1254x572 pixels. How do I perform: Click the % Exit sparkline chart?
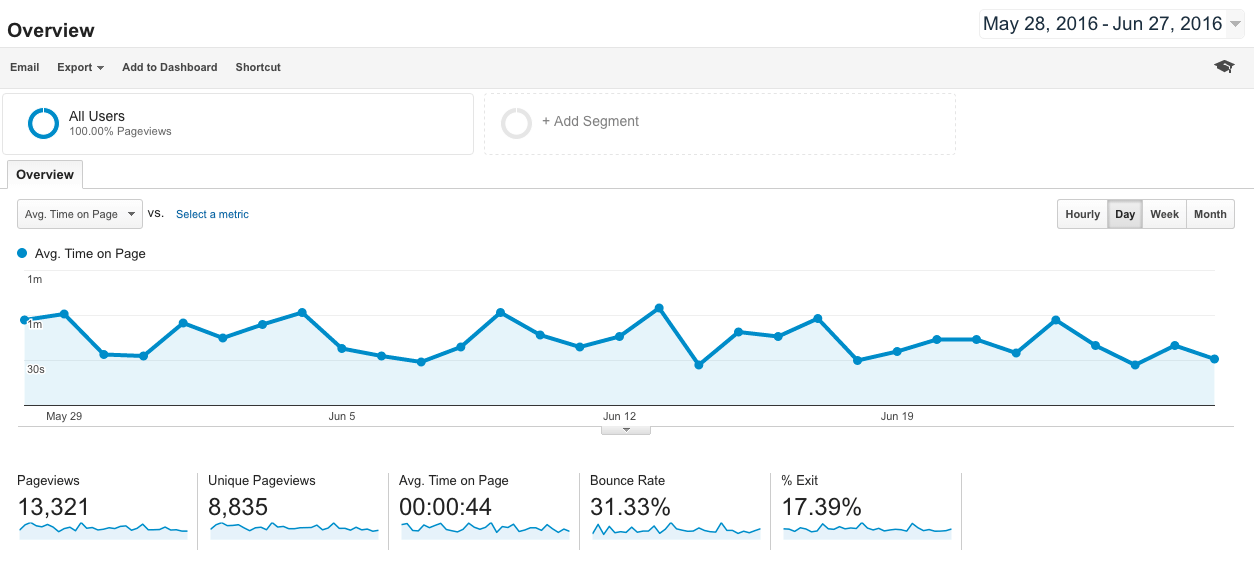point(867,529)
